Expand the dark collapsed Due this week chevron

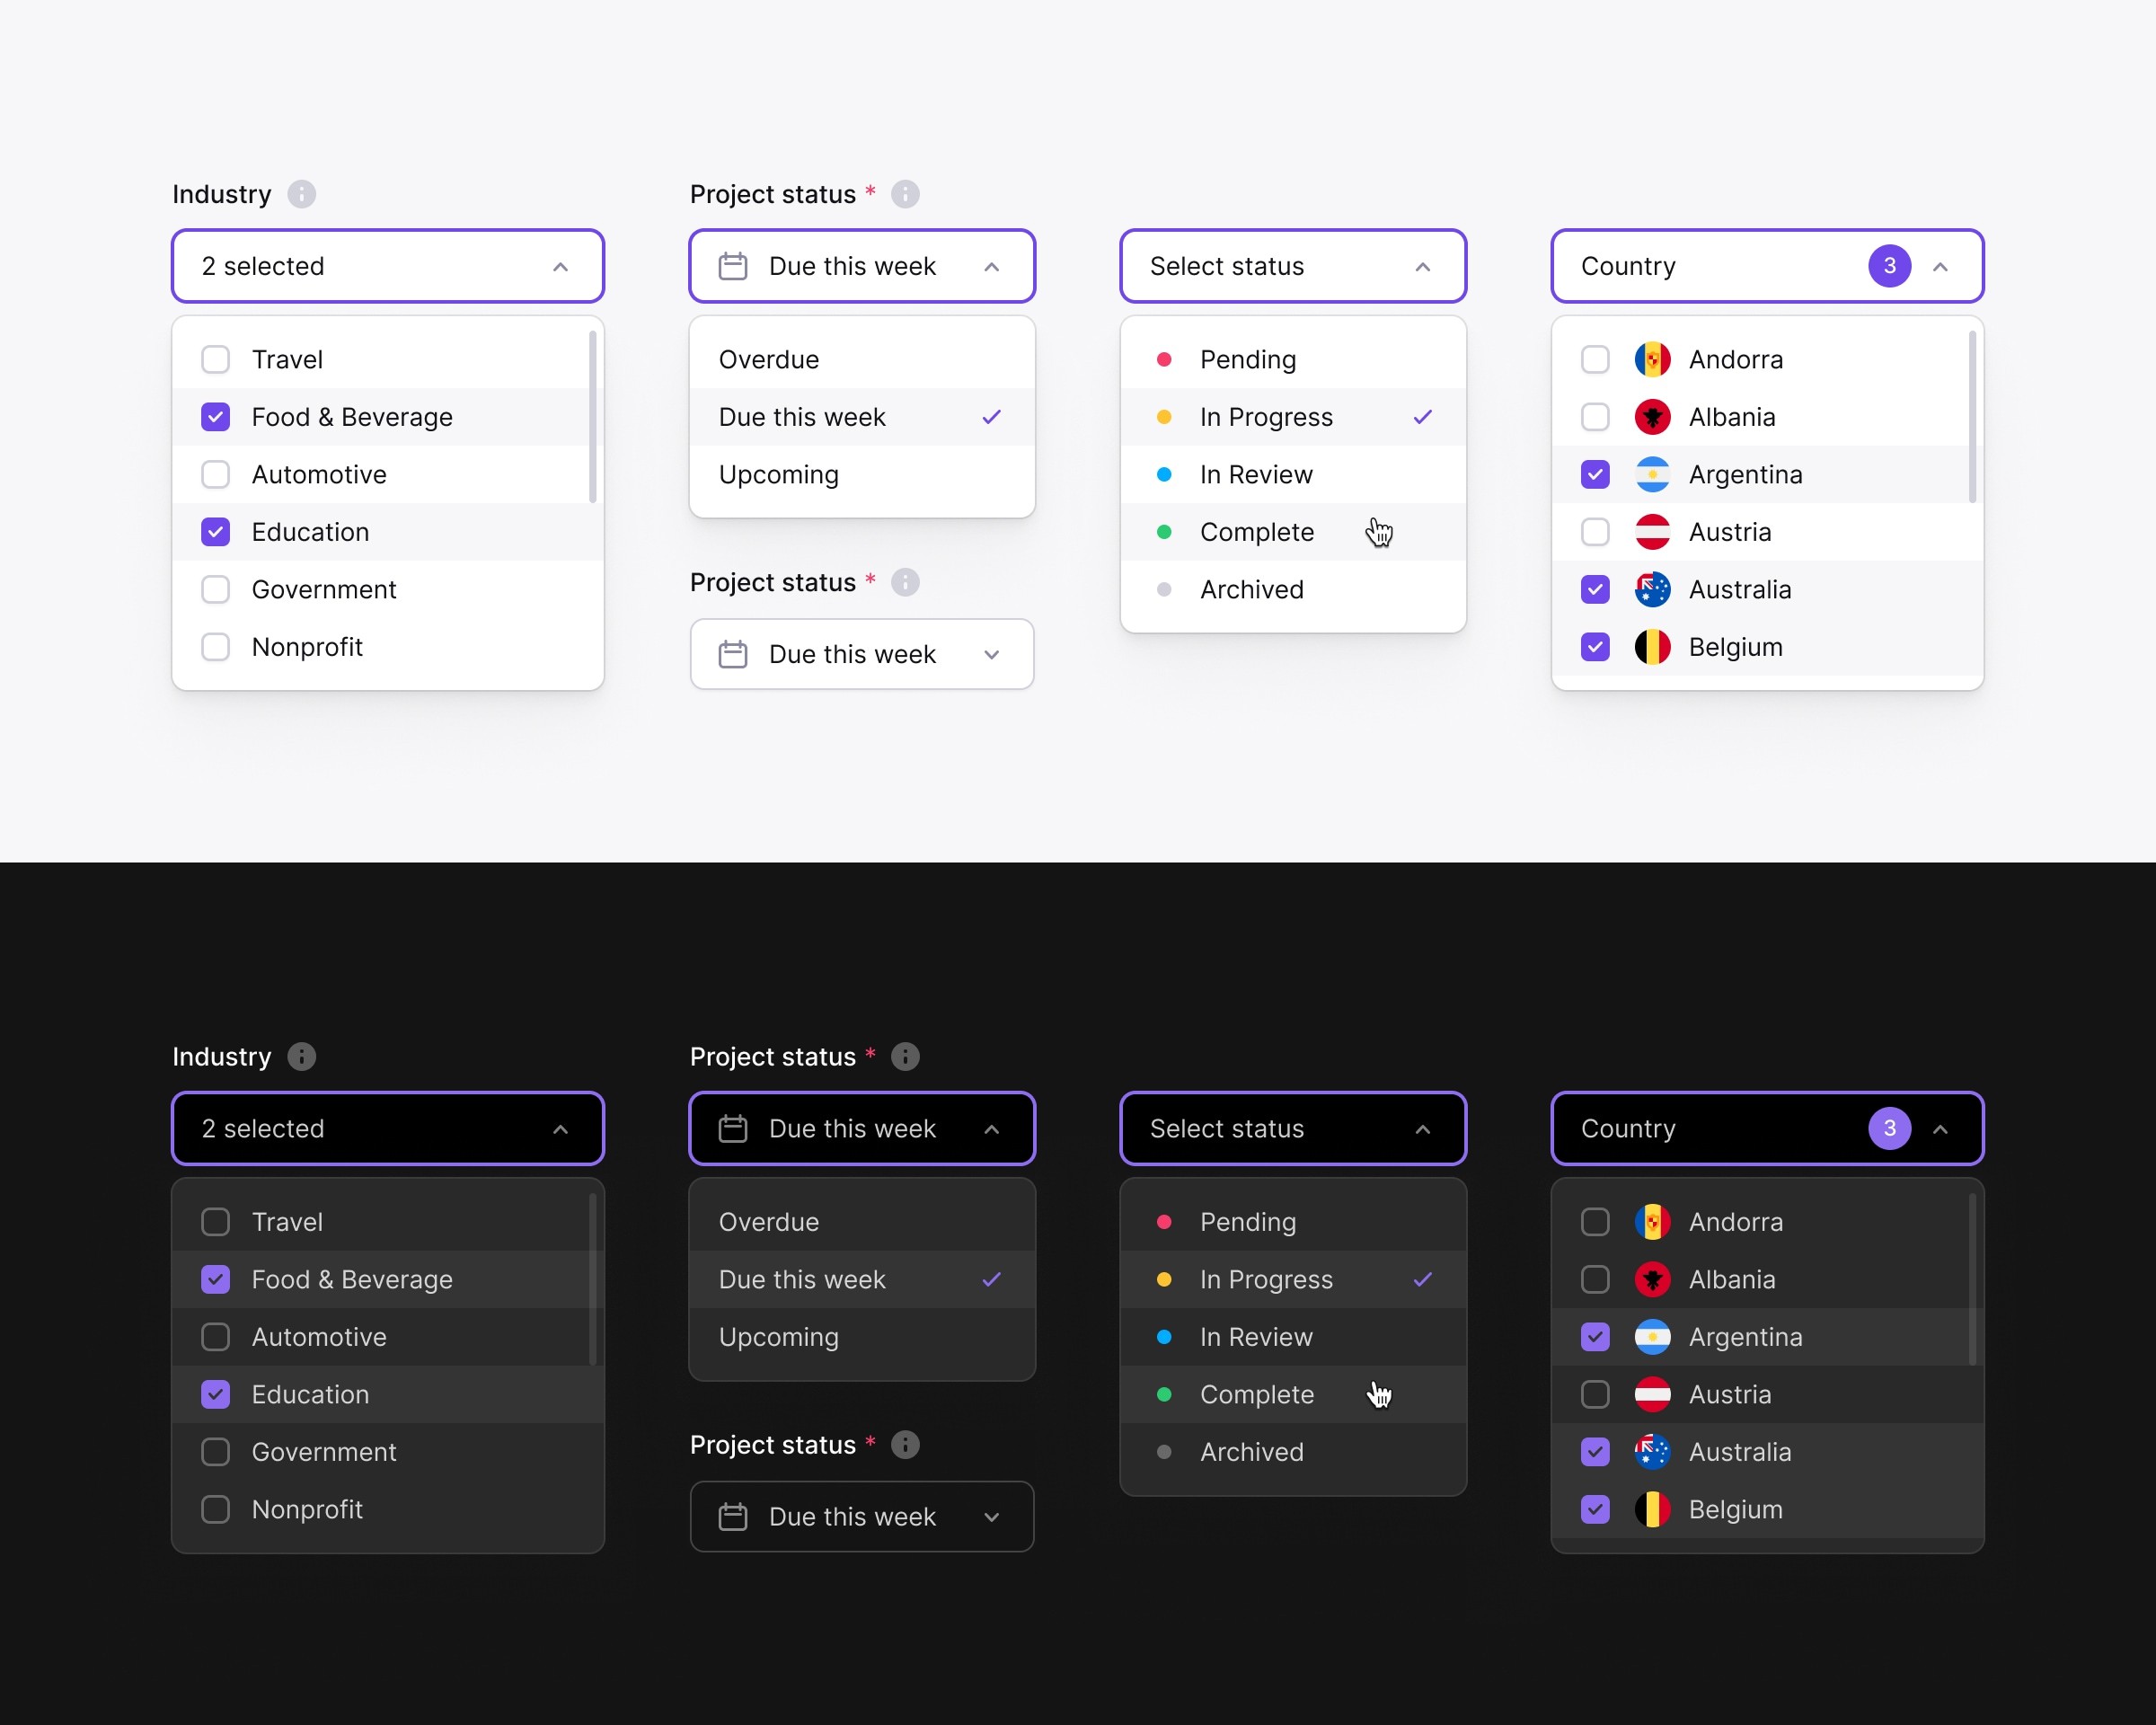click(x=991, y=1517)
